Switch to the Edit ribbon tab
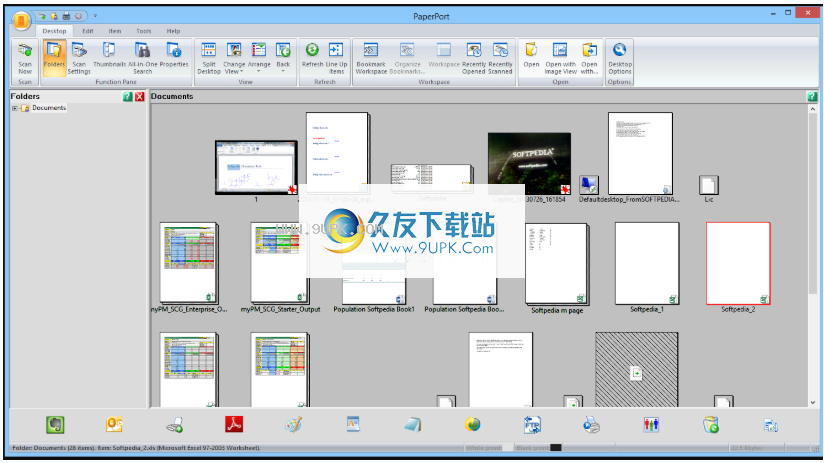This screenshot has width=824, height=463. (88, 31)
